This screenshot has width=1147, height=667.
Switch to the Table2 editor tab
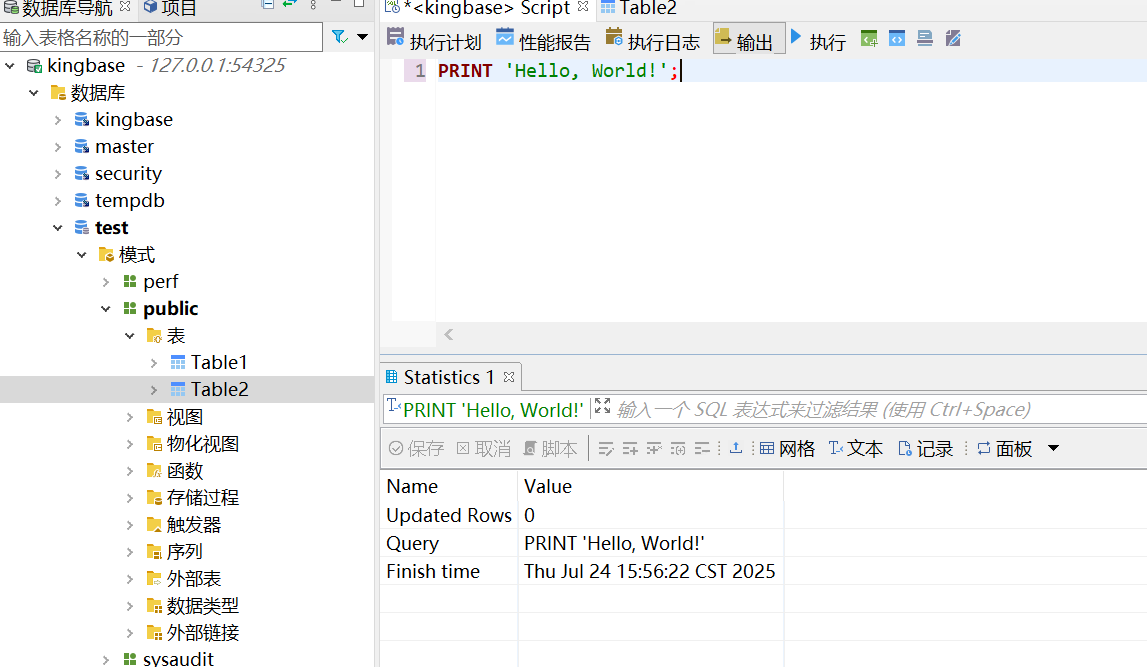(x=639, y=8)
